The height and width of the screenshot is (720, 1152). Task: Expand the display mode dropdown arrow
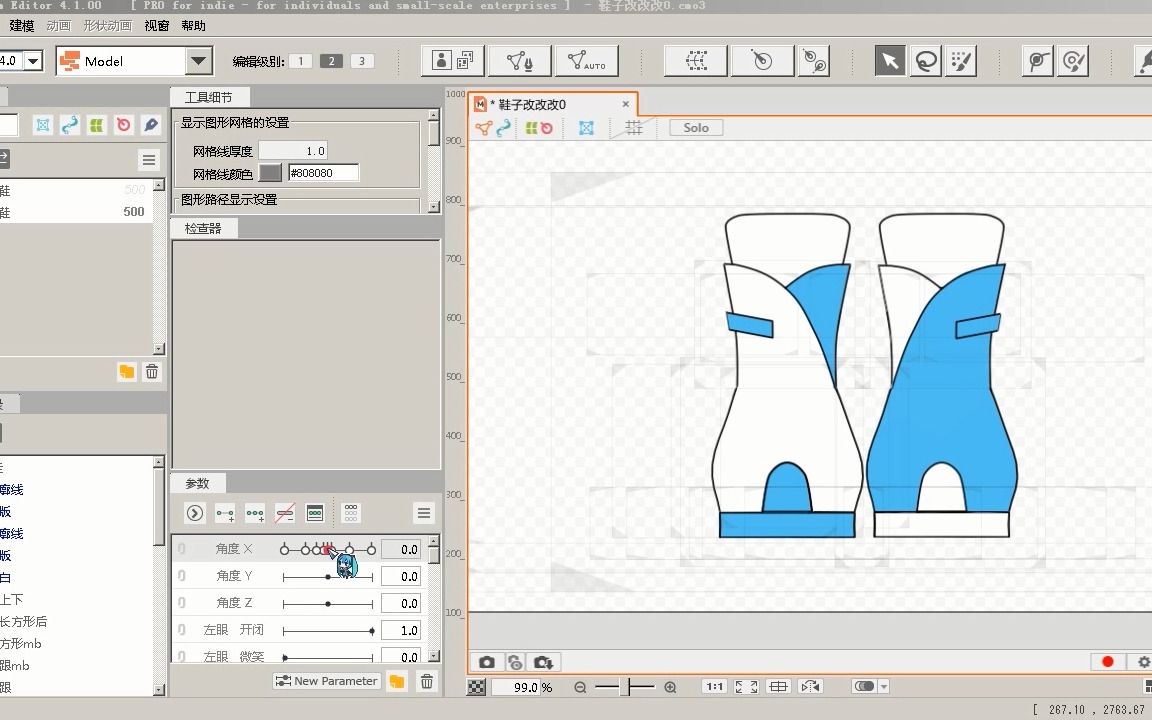(x=884, y=687)
